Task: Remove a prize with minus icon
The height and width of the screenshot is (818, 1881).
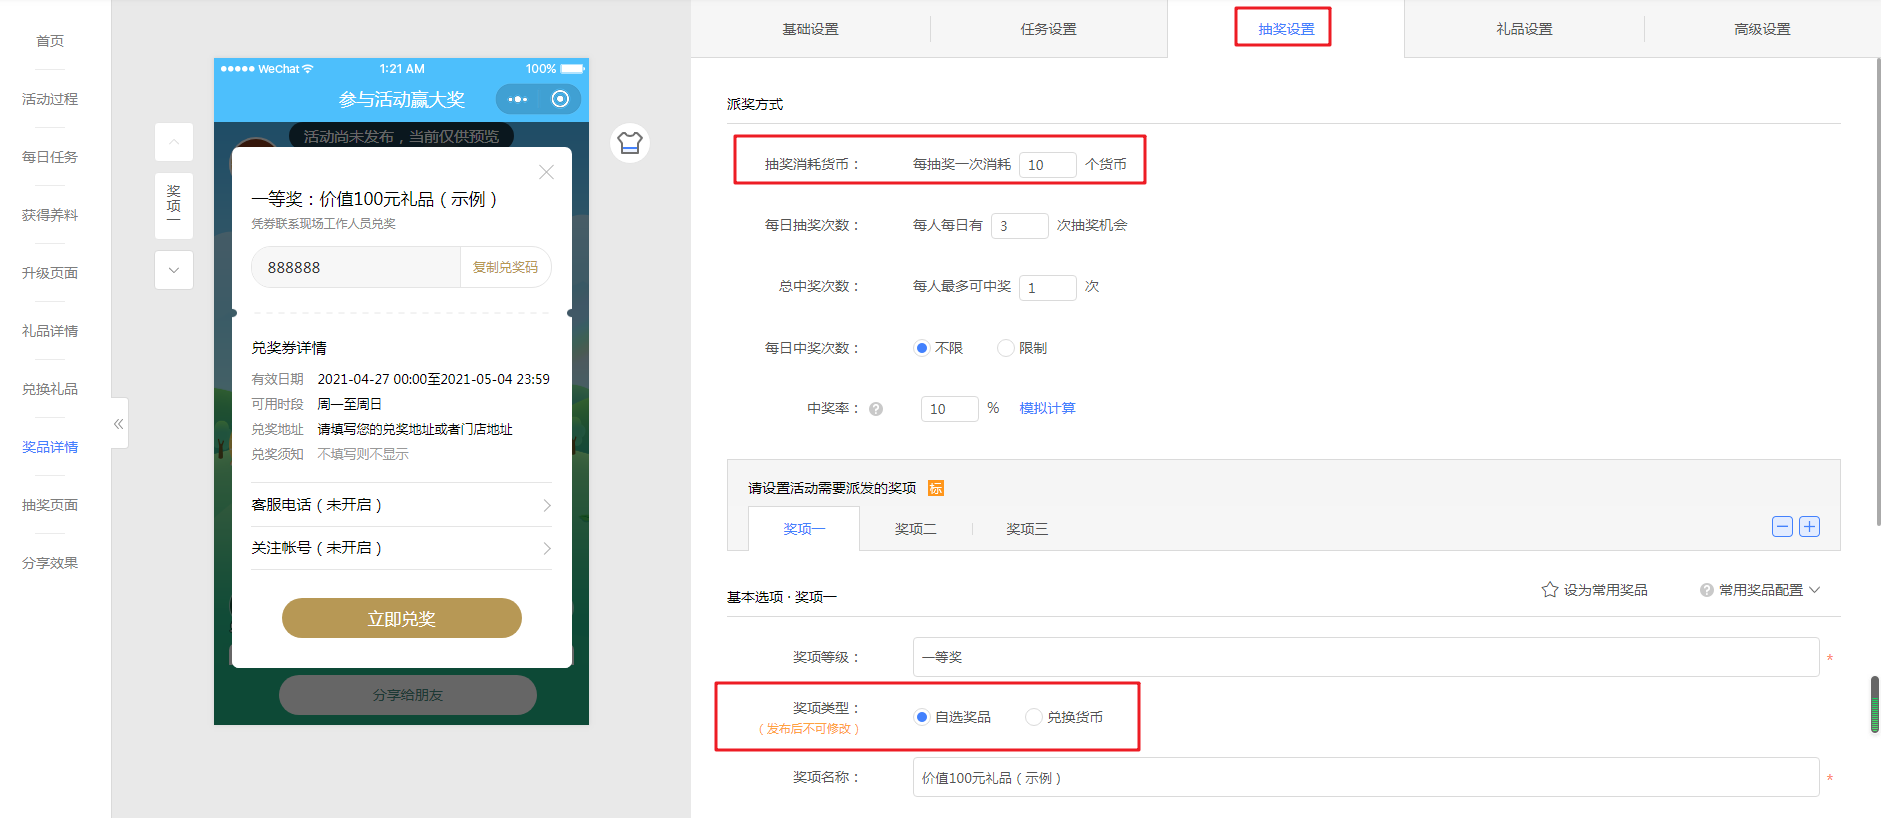Action: pyautogui.click(x=1782, y=527)
